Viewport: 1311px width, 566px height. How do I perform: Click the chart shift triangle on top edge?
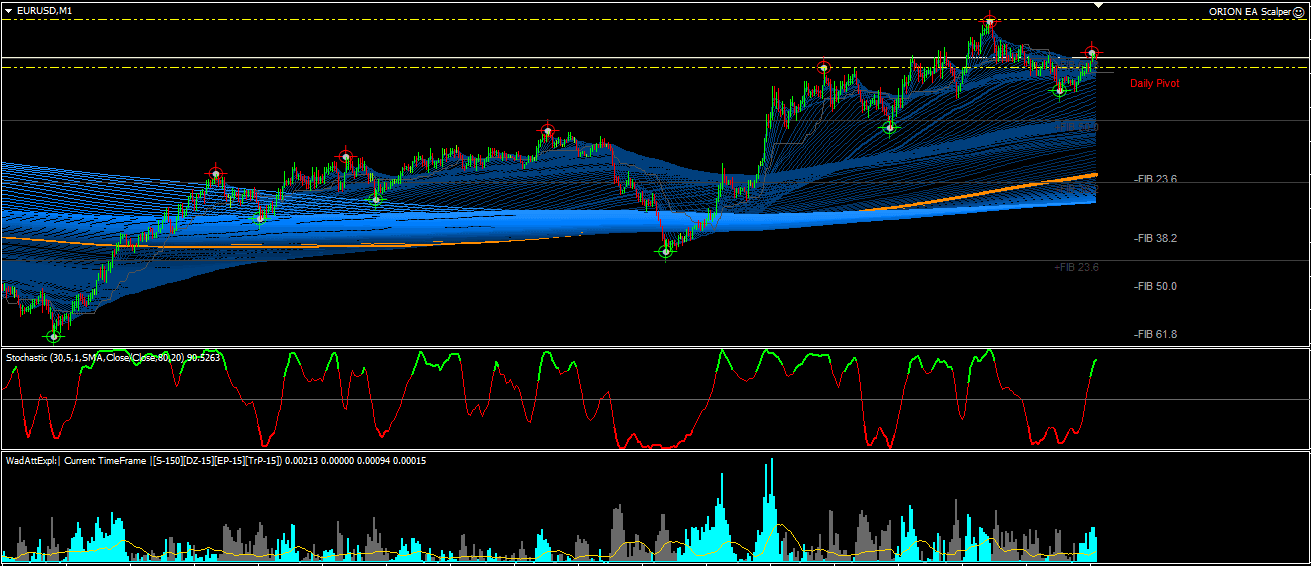pos(1099,6)
